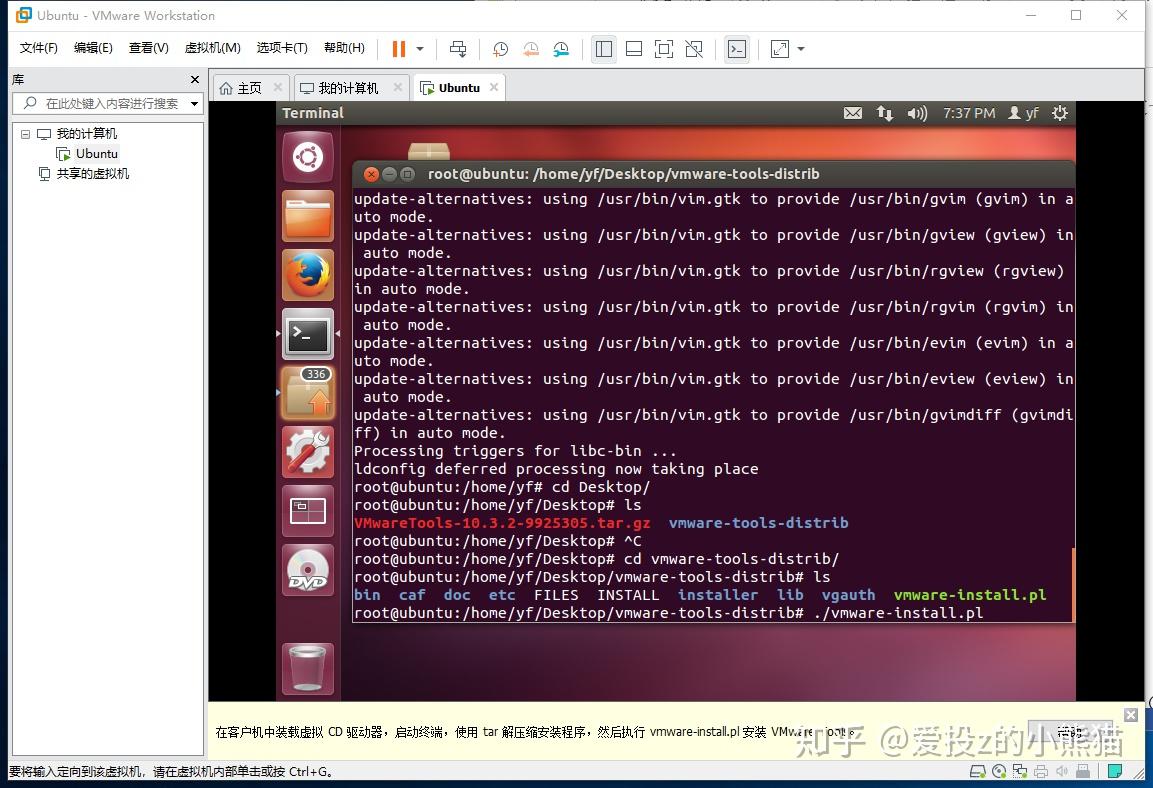
Task: Close the Ubuntu tab
Action: (x=493, y=87)
